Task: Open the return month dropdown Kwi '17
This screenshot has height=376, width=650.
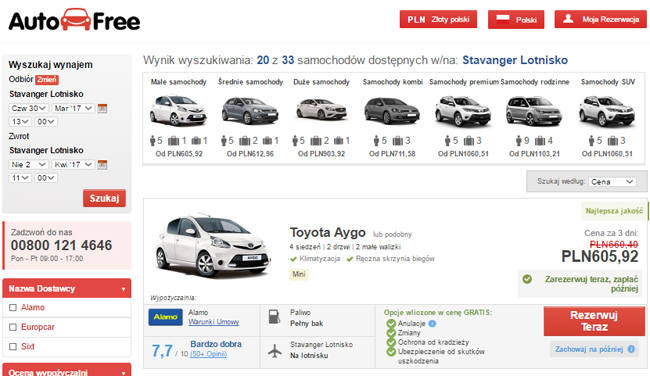Action: 73,165
